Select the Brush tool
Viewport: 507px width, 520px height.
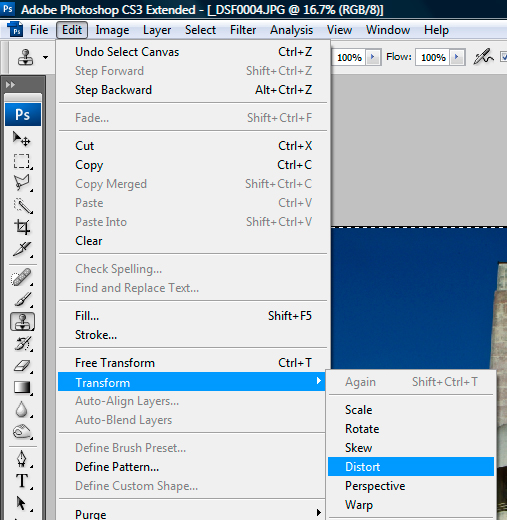(22, 299)
